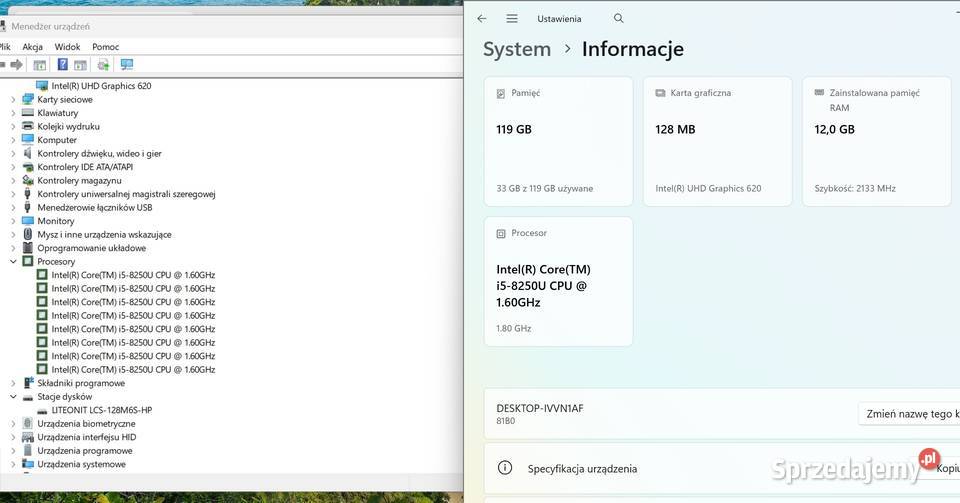The image size is (960, 503).
Task: Click the 1.80 GHz processor speed text
Action: [514, 328]
